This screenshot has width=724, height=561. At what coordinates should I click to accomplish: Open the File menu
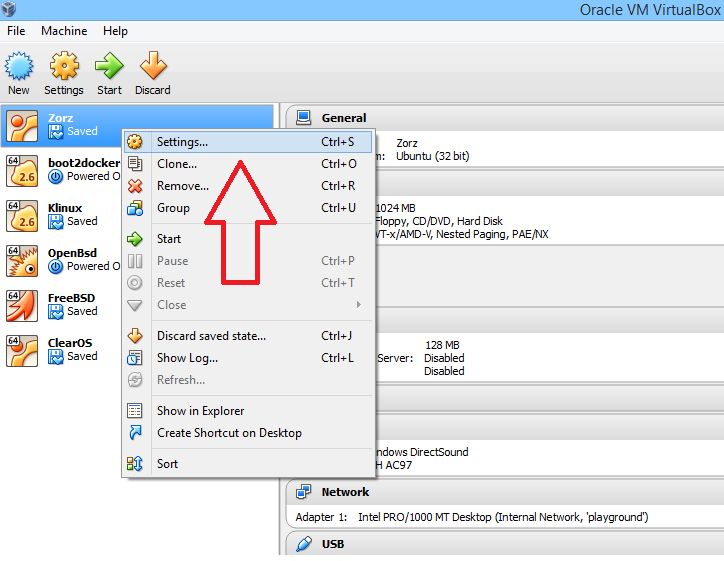click(16, 31)
